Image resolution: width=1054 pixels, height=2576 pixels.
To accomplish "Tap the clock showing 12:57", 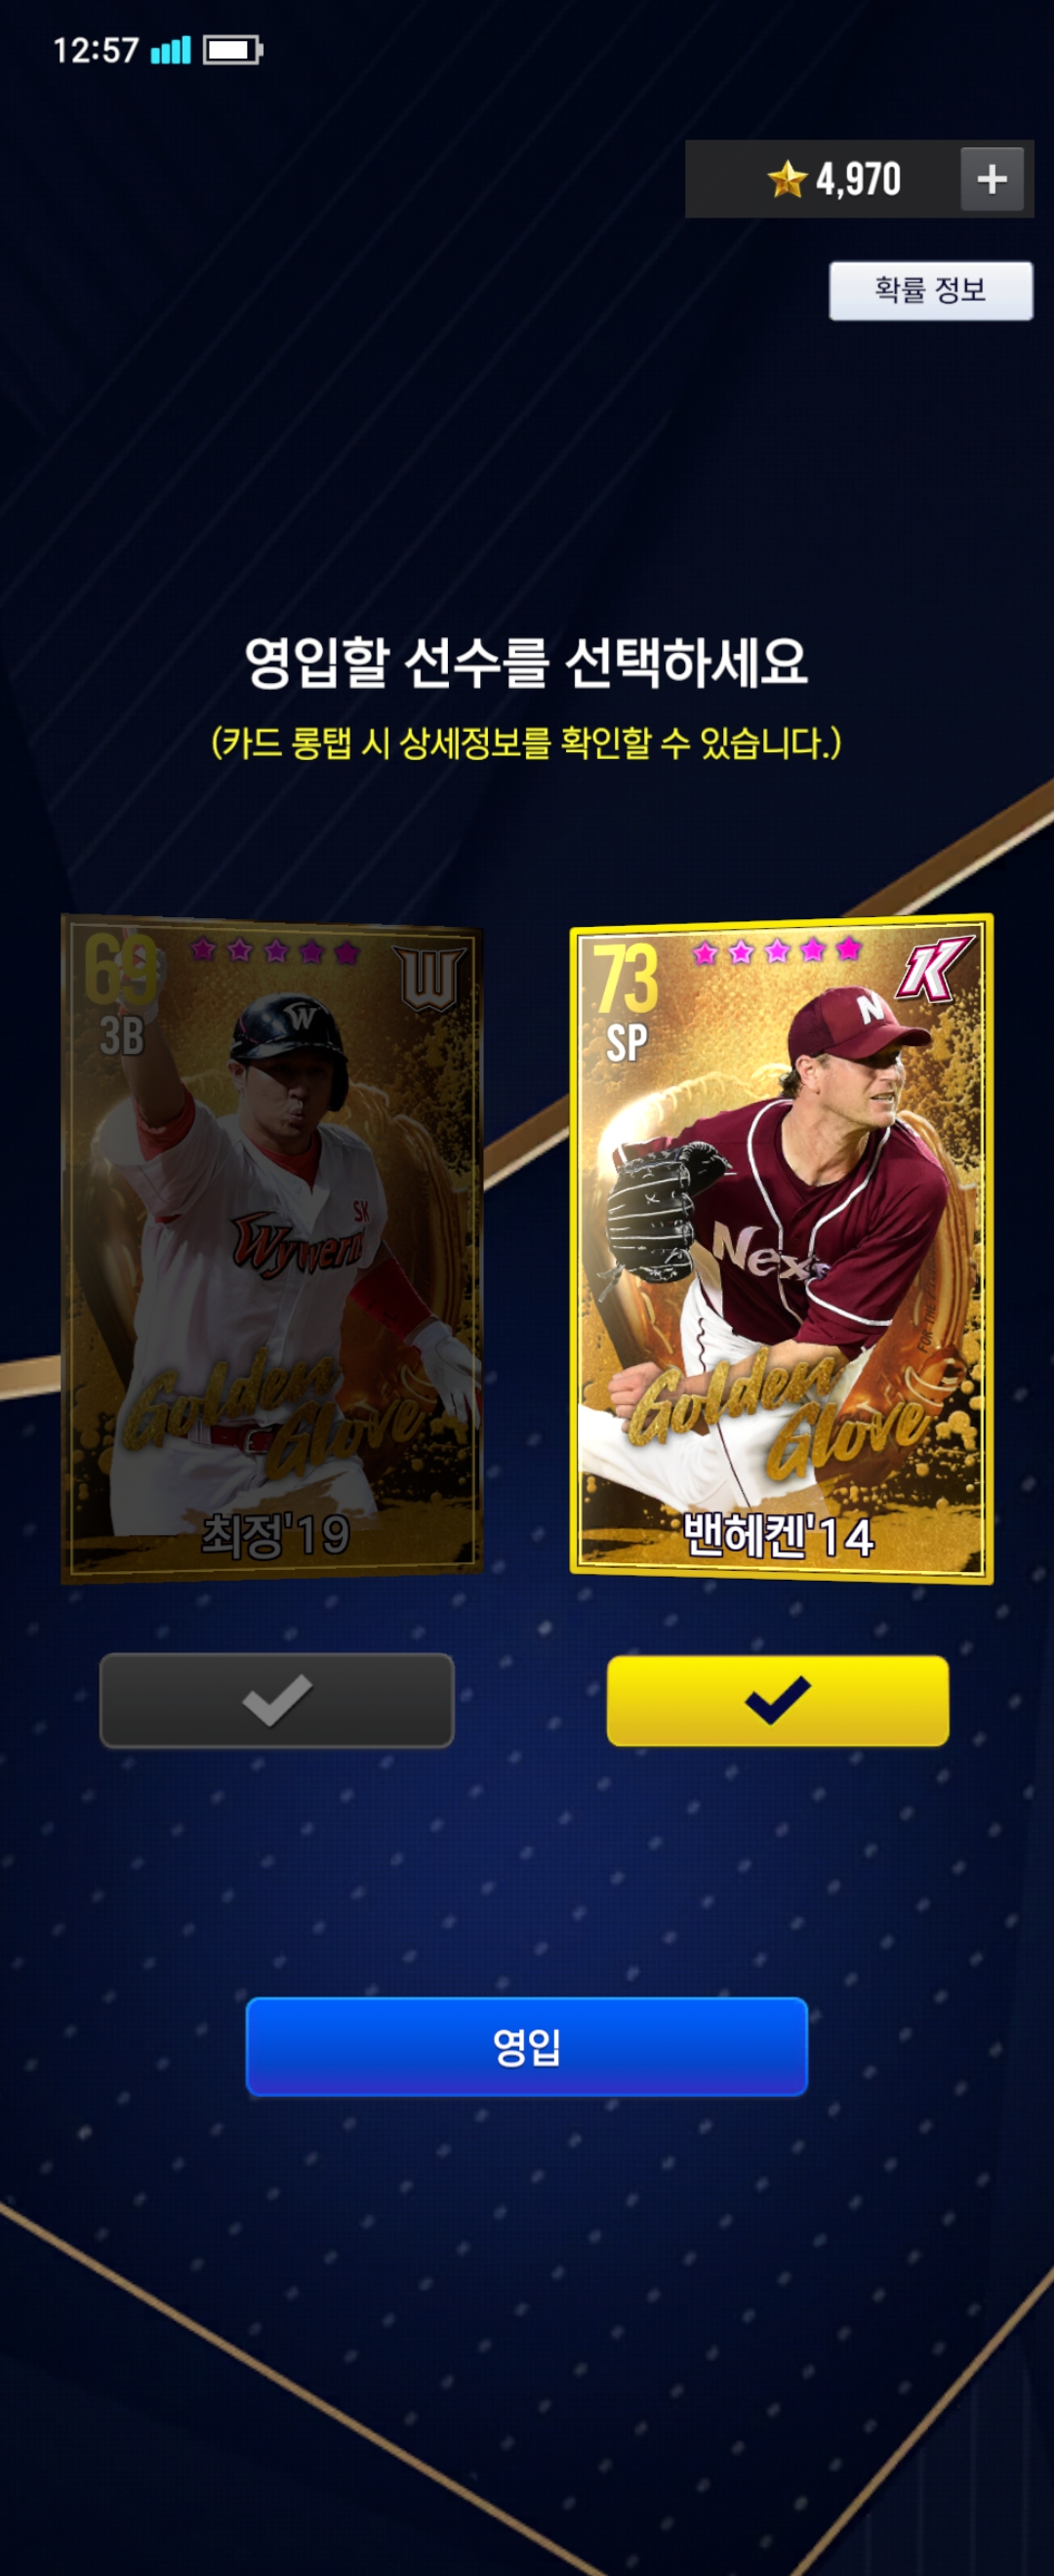I will [x=95, y=50].
